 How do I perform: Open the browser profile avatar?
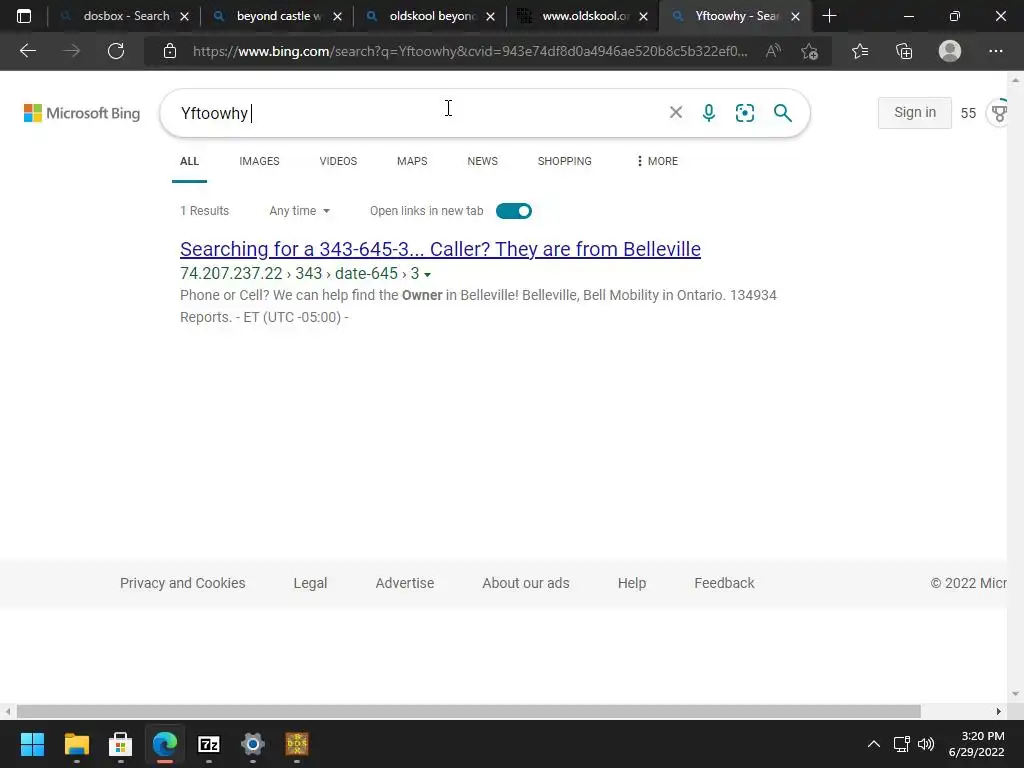[950, 51]
